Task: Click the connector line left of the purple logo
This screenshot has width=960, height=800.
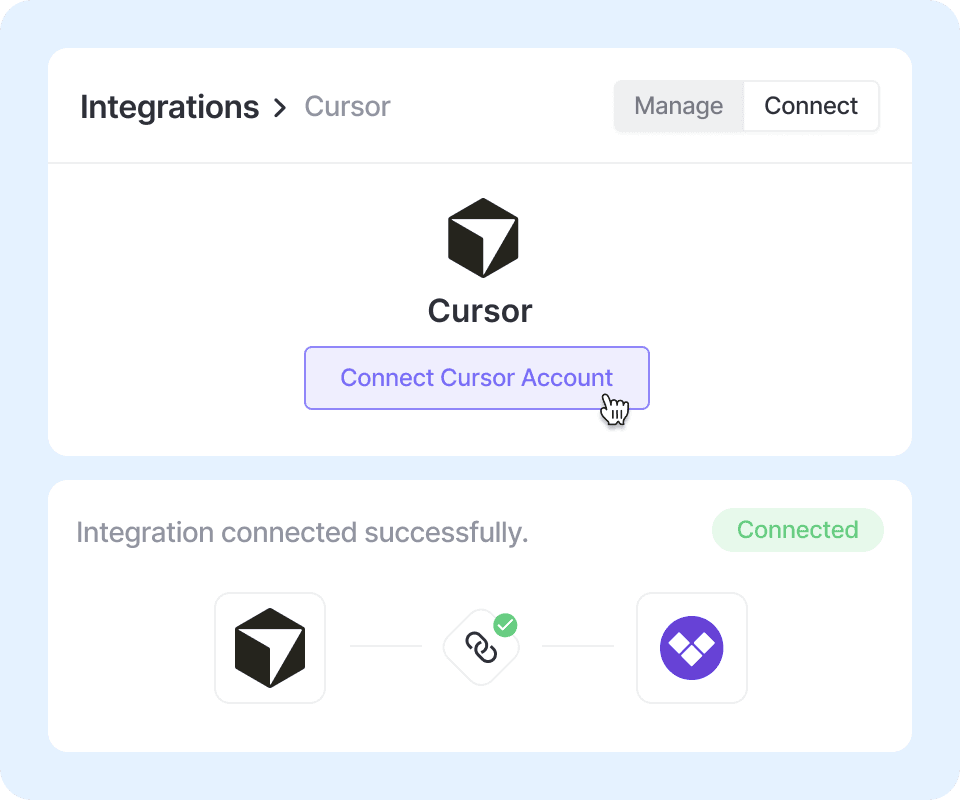Action: coord(577,646)
